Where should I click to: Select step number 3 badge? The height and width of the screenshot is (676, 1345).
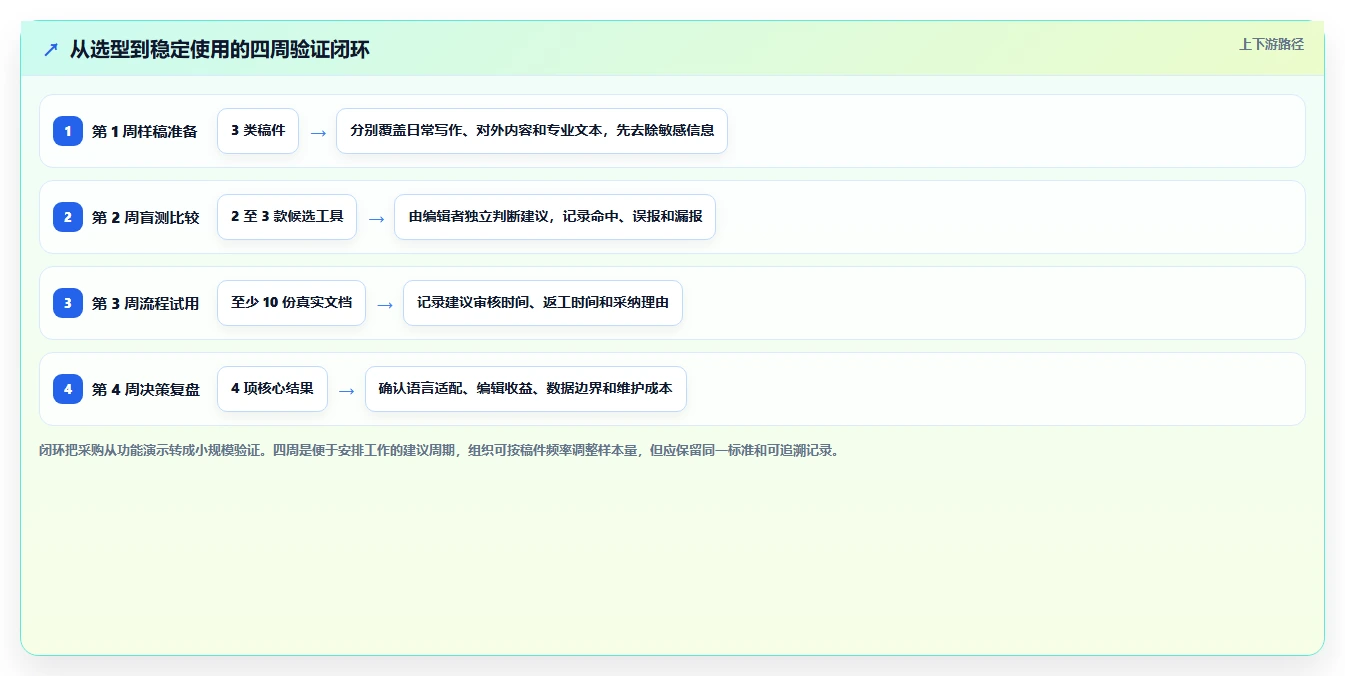[x=68, y=303]
